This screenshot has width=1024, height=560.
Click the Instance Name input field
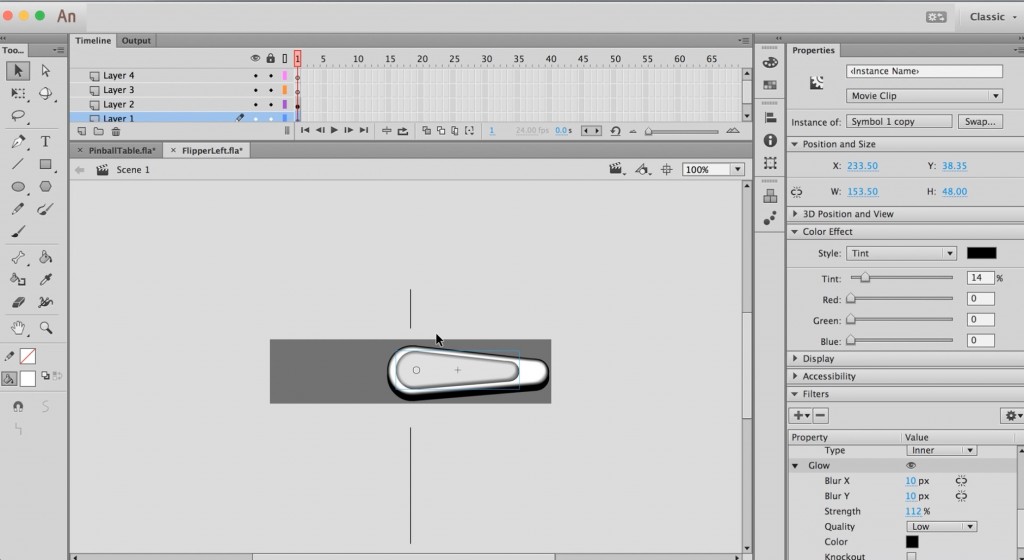pyautogui.click(x=923, y=71)
